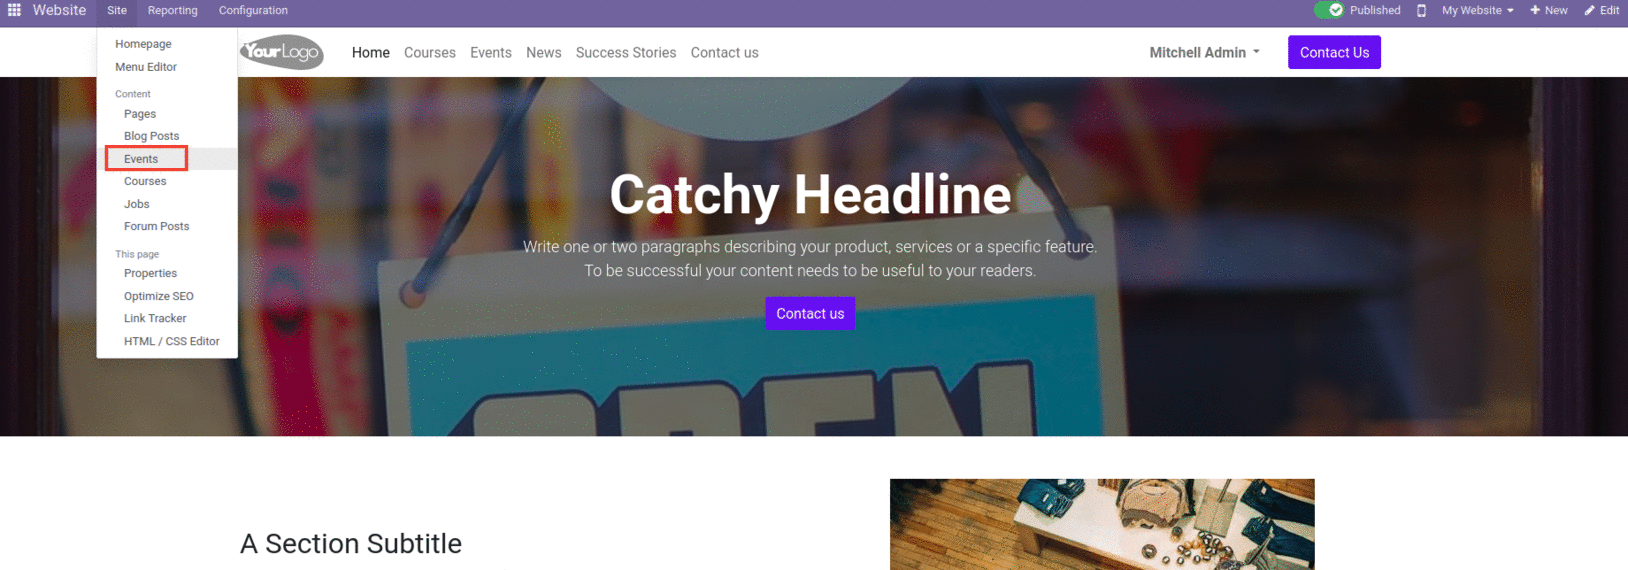Click the shop photo thumbnail
Viewport: 1628px width, 570px height.
tap(1102, 524)
